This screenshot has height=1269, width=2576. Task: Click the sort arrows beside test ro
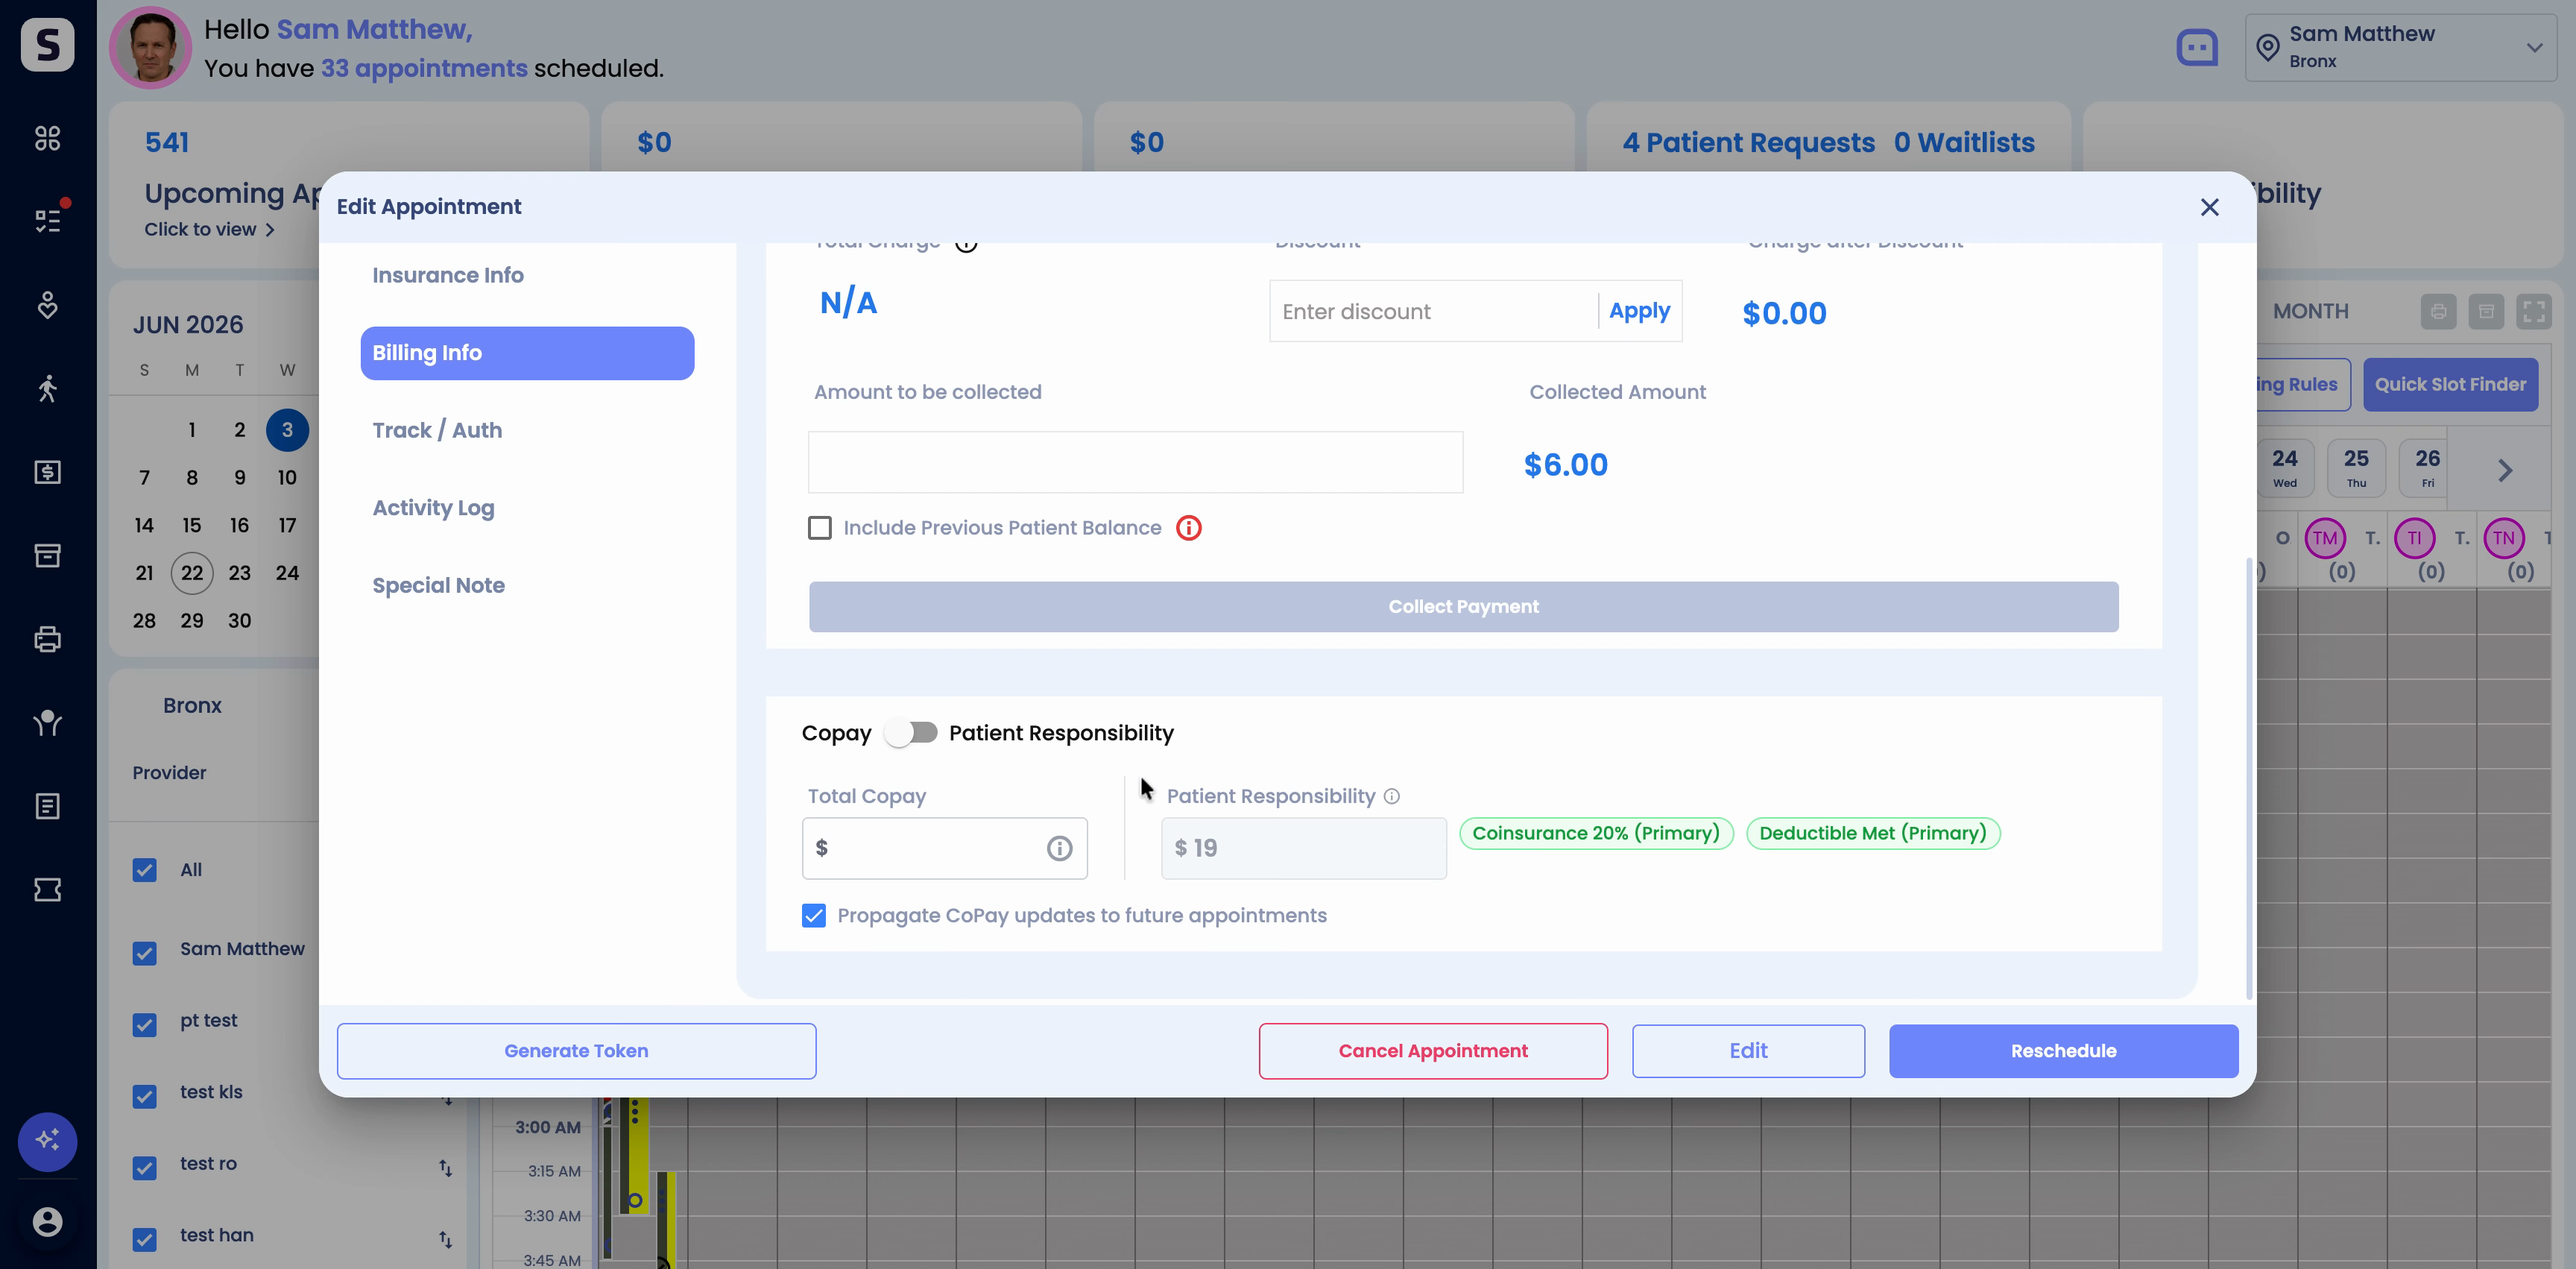point(445,1167)
